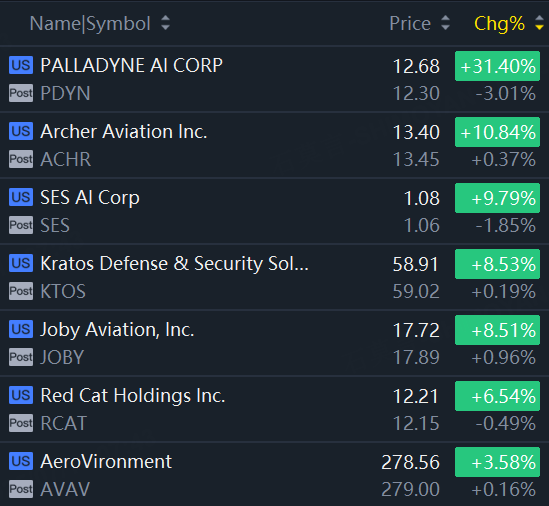
Task: Click the US badge next to Joby Aviation
Action: tap(21, 329)
